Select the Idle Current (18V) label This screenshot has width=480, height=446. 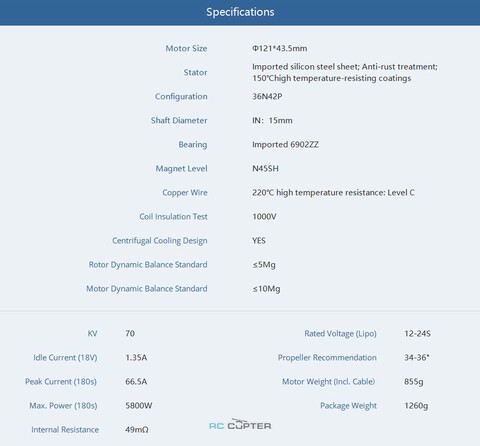pos(65,358)
